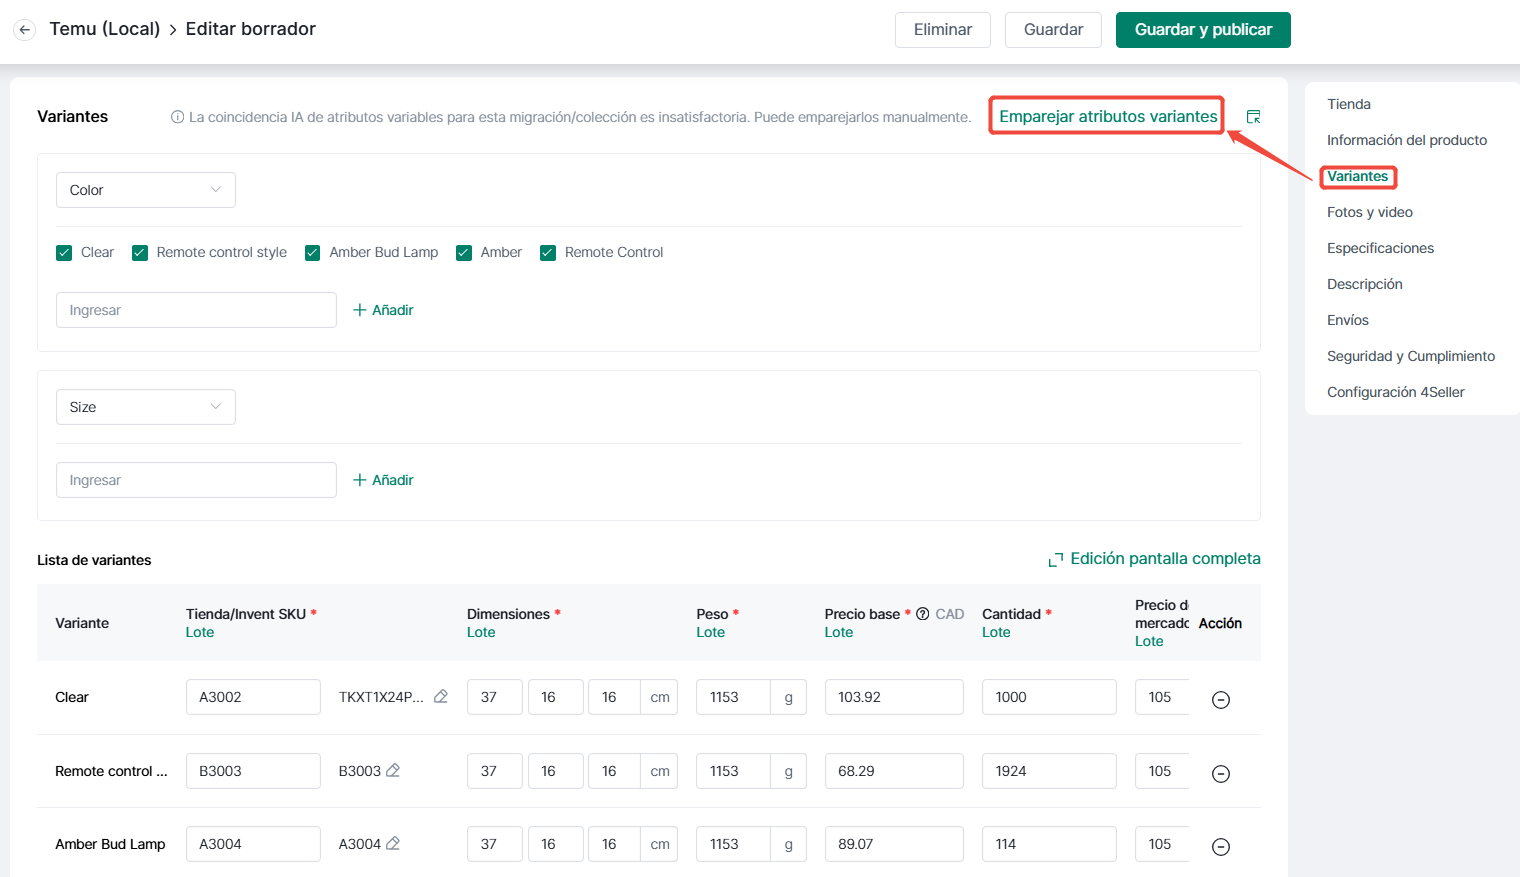Click Lote under Tienda/Invent SKU
1520x877 pixels.
200,632
